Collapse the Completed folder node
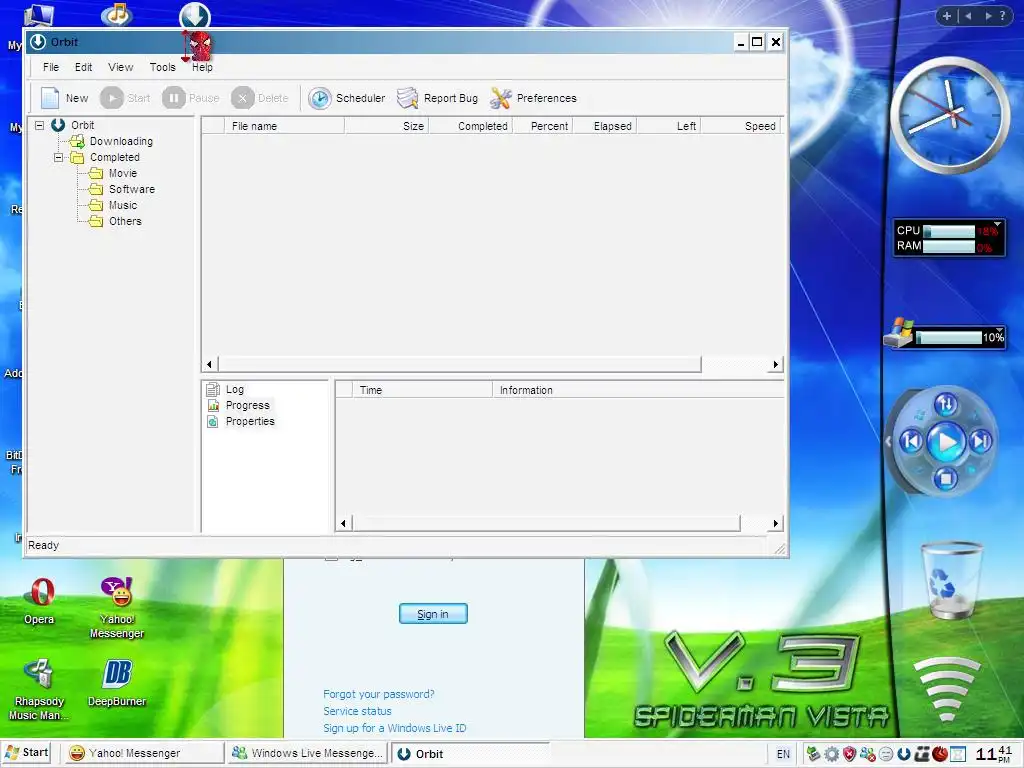The height and width of the screenshot is (768, 1024). 58,157
